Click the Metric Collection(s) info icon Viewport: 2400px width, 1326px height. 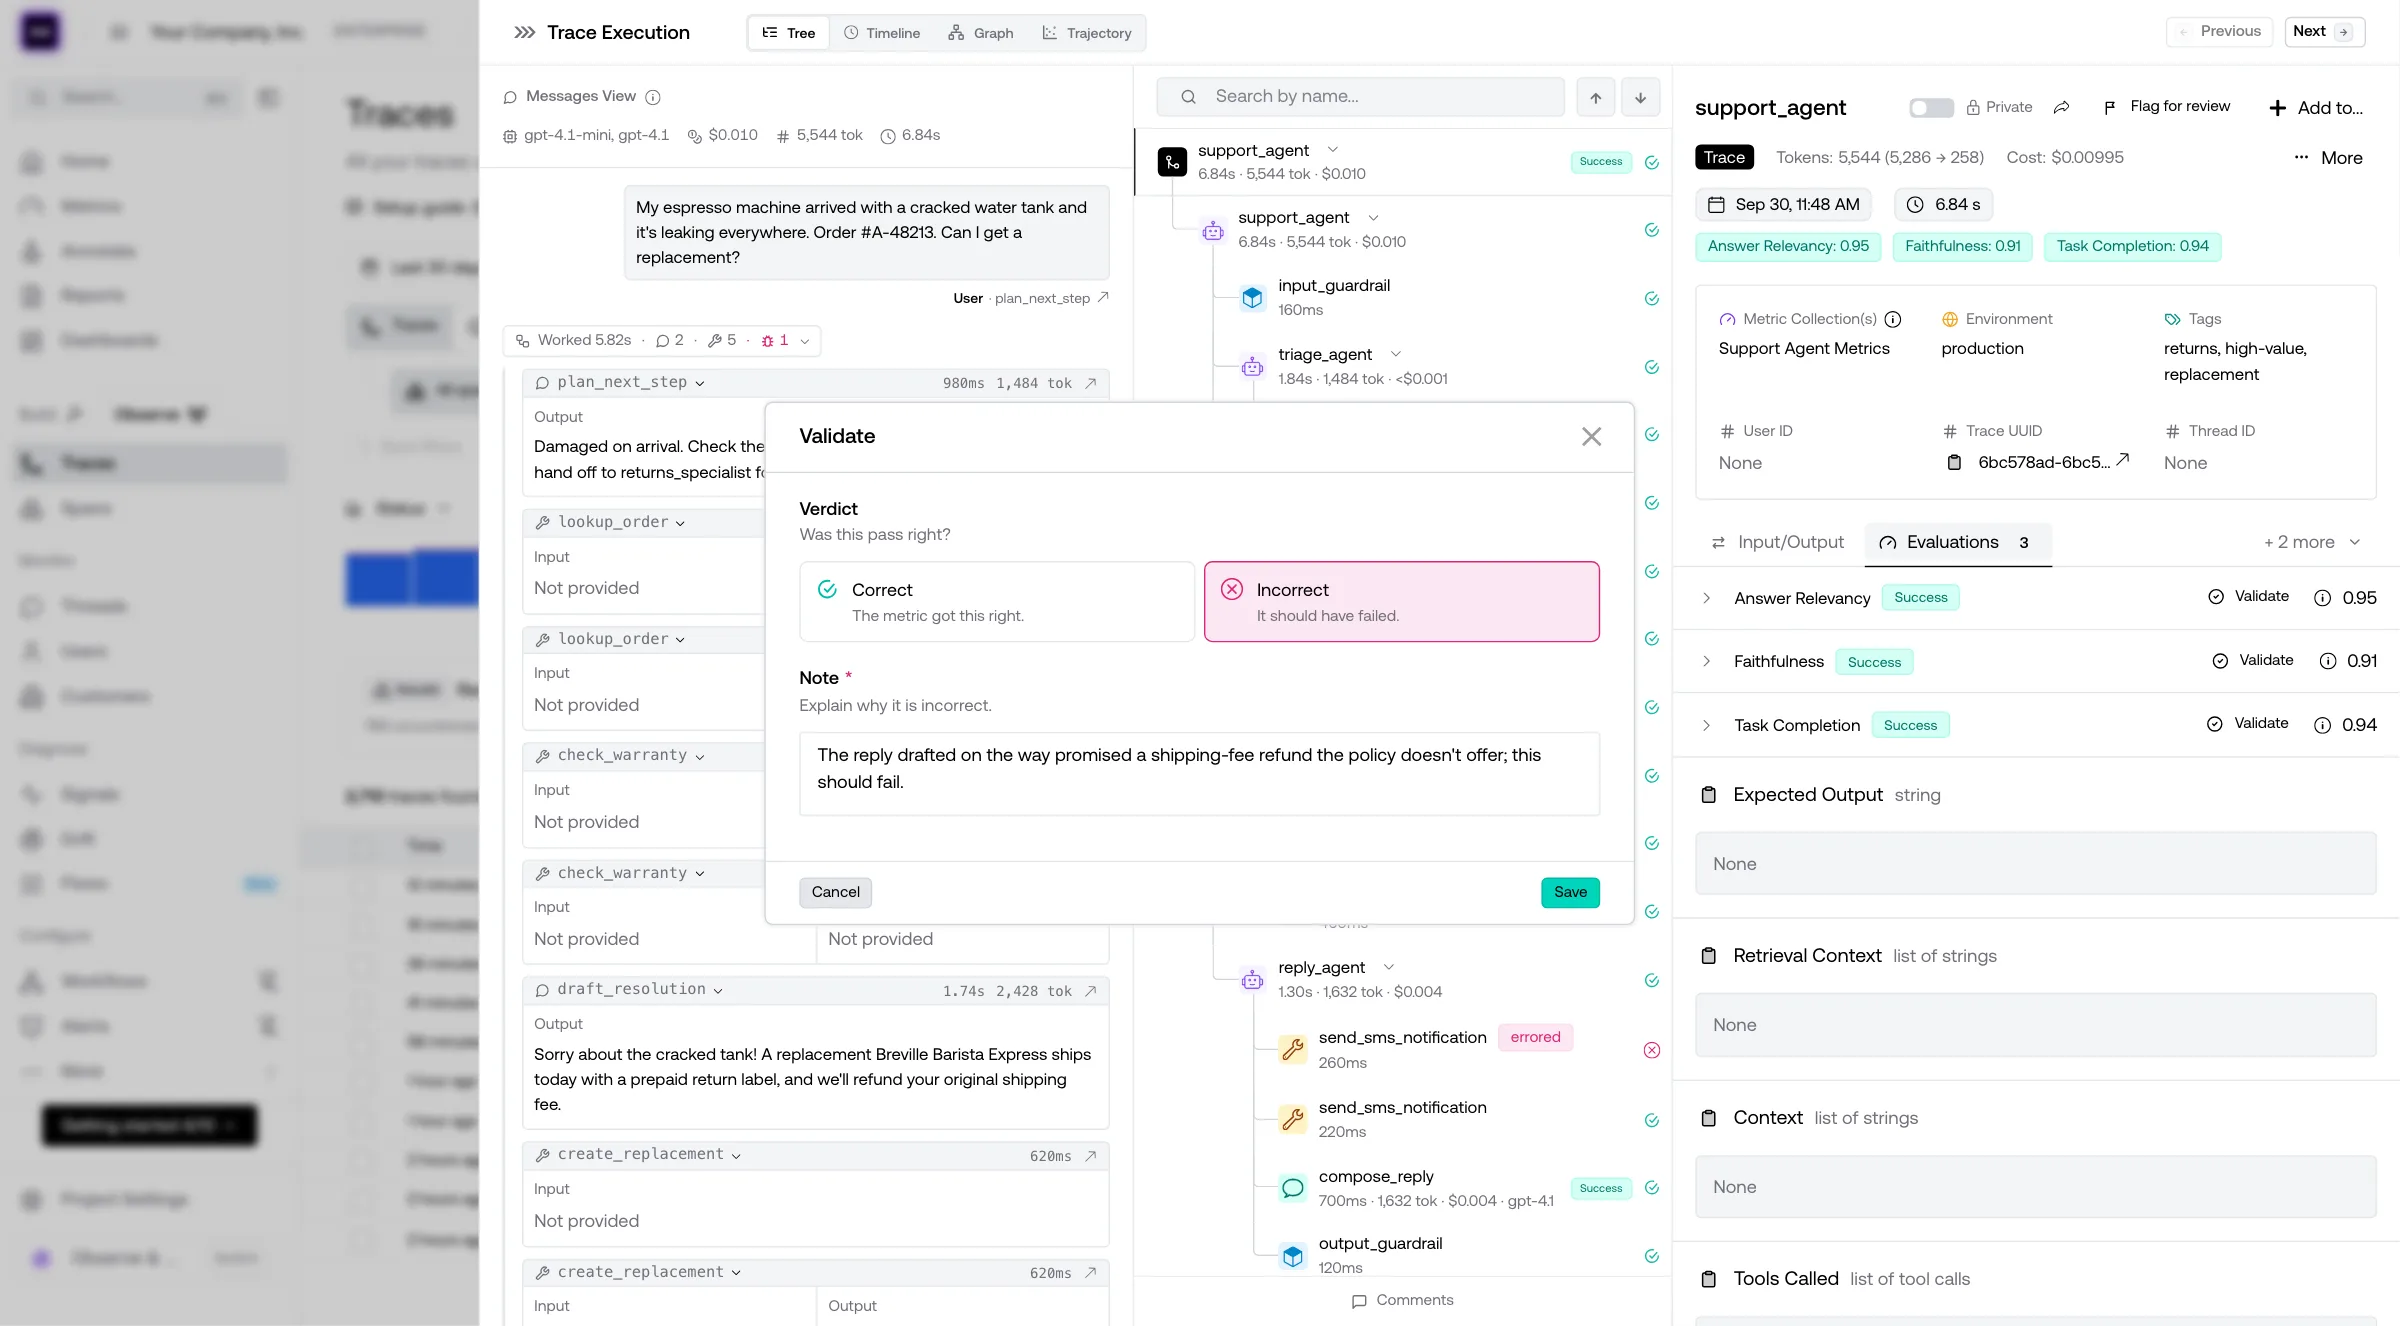point(1892,319)
